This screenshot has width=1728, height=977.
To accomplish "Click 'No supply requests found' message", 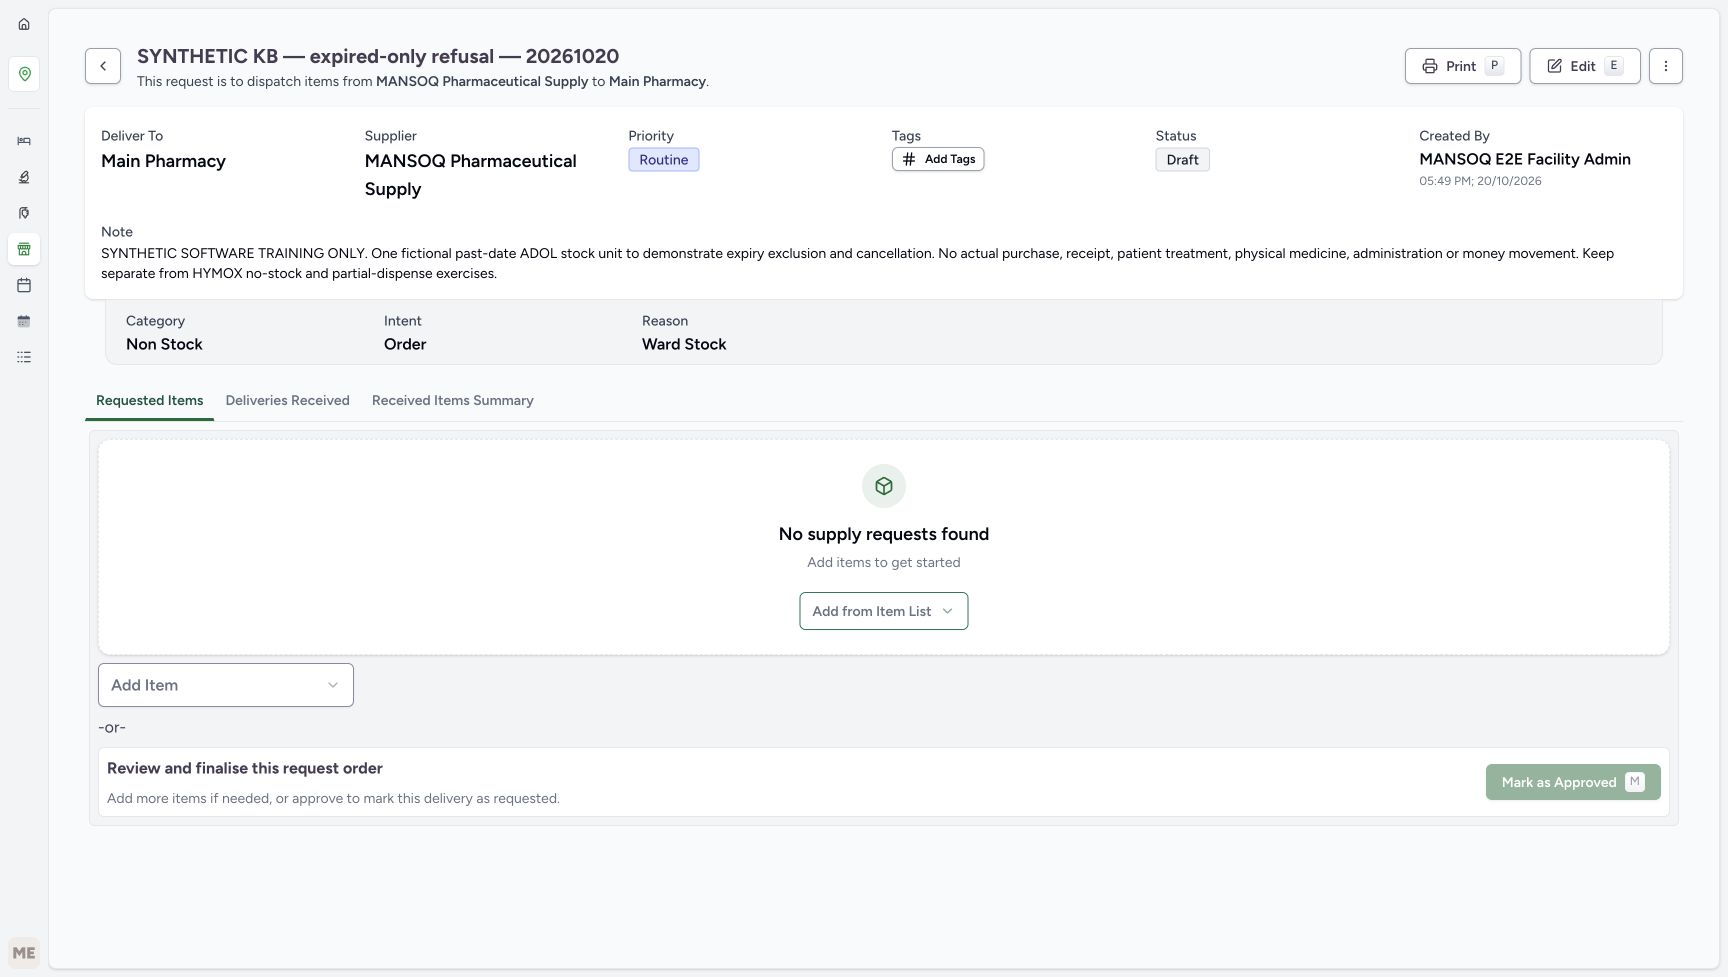I will (x=884, y=534).
